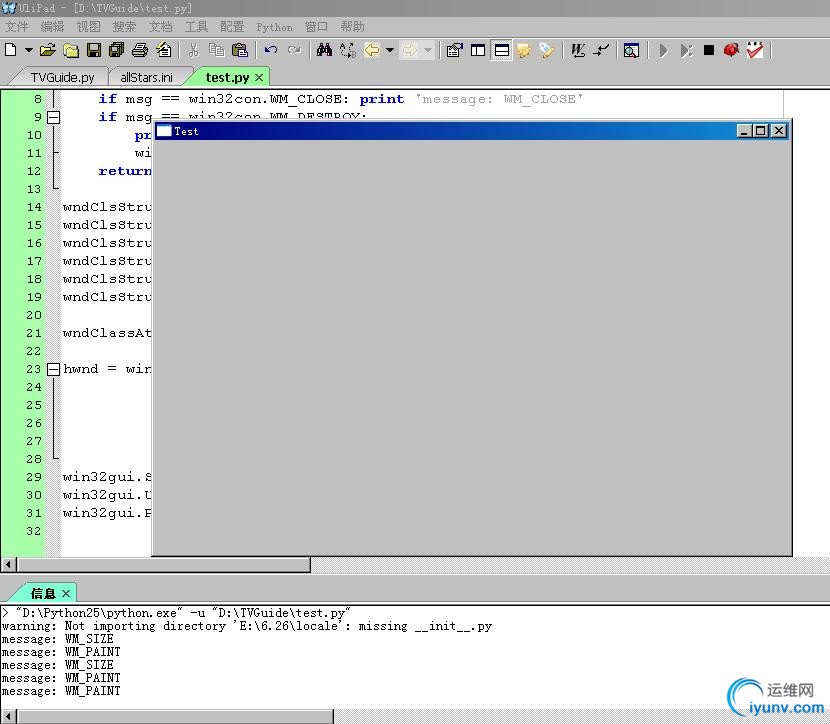Click the save all files icon
Screen dimensions: 830x724
point(116,50)
